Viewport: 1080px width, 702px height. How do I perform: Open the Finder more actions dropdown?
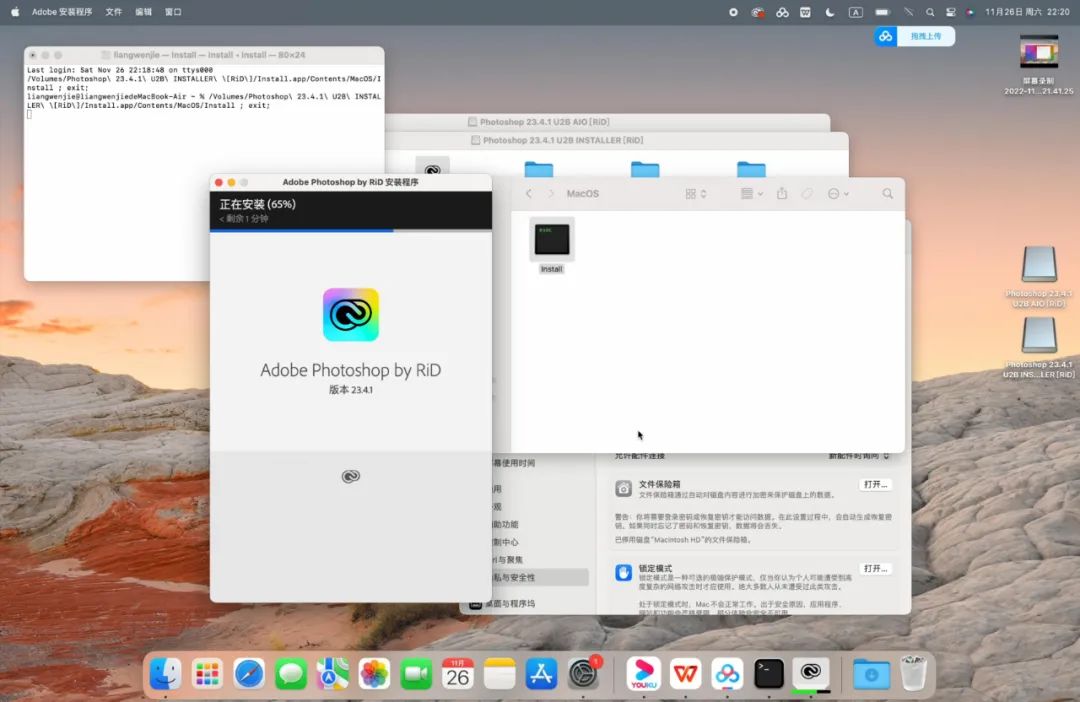838,194
